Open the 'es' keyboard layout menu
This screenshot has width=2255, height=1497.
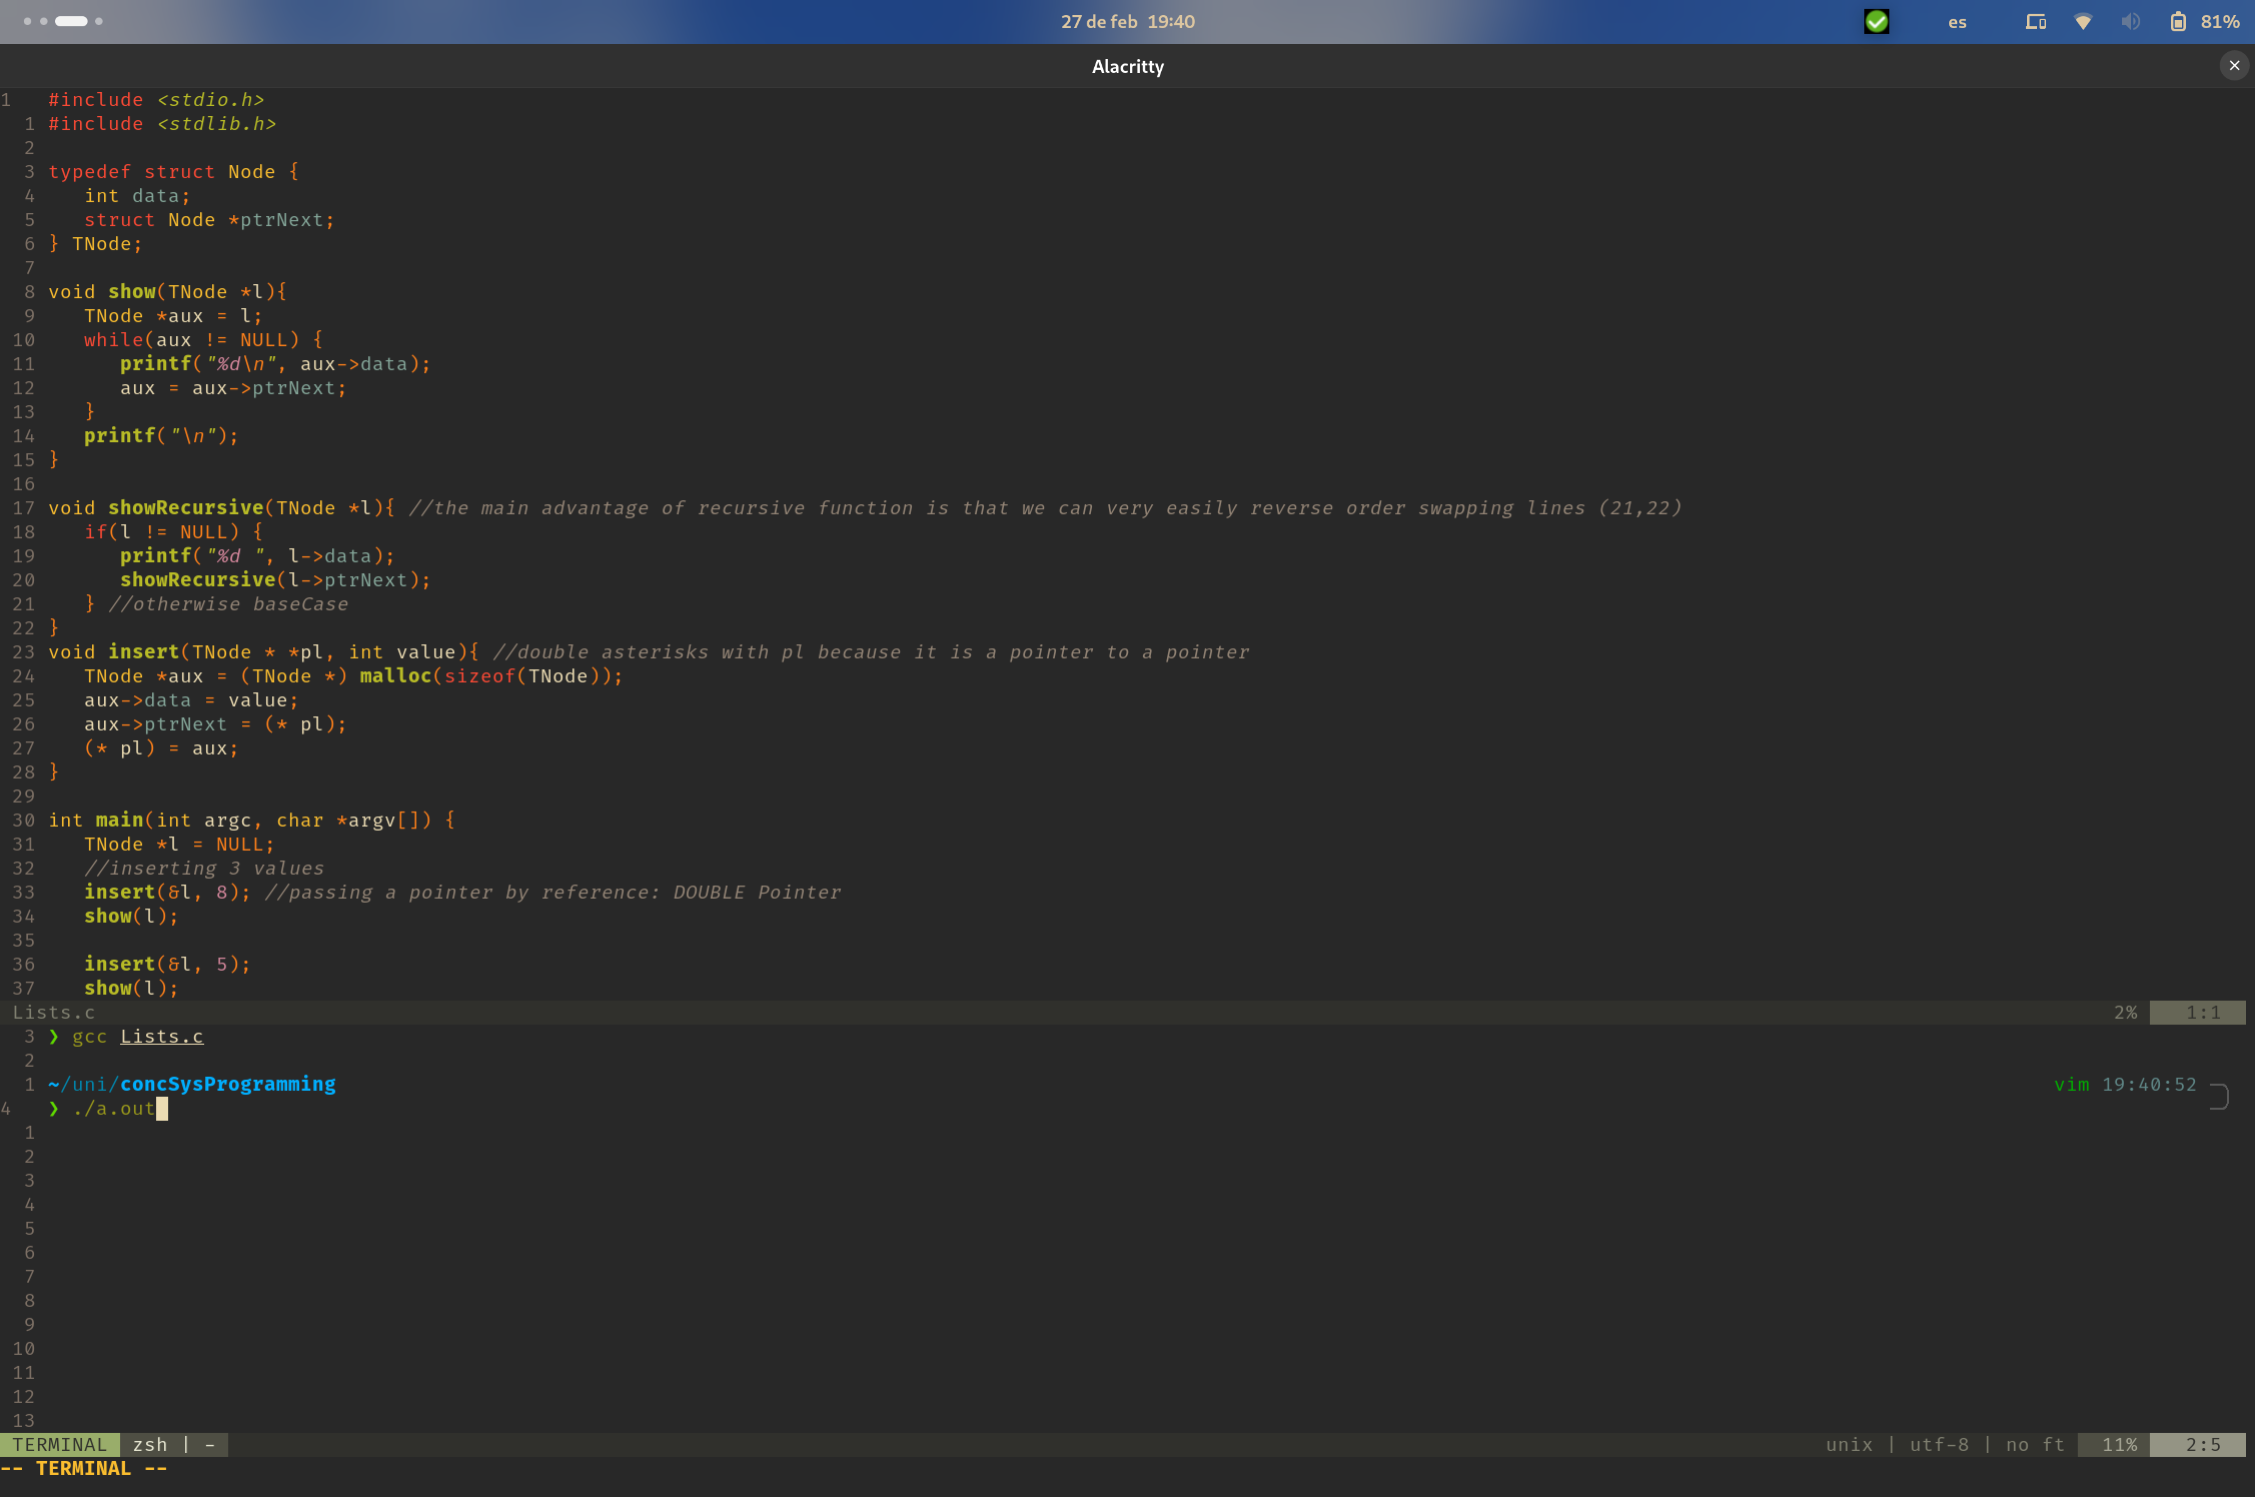click(x=1957, y=22)
